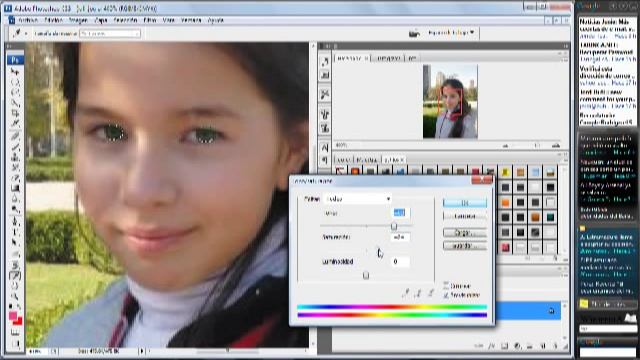This screenshot has height=360, width=640.
Task: Click the add layer mask icon
Action: pos(504,346)
